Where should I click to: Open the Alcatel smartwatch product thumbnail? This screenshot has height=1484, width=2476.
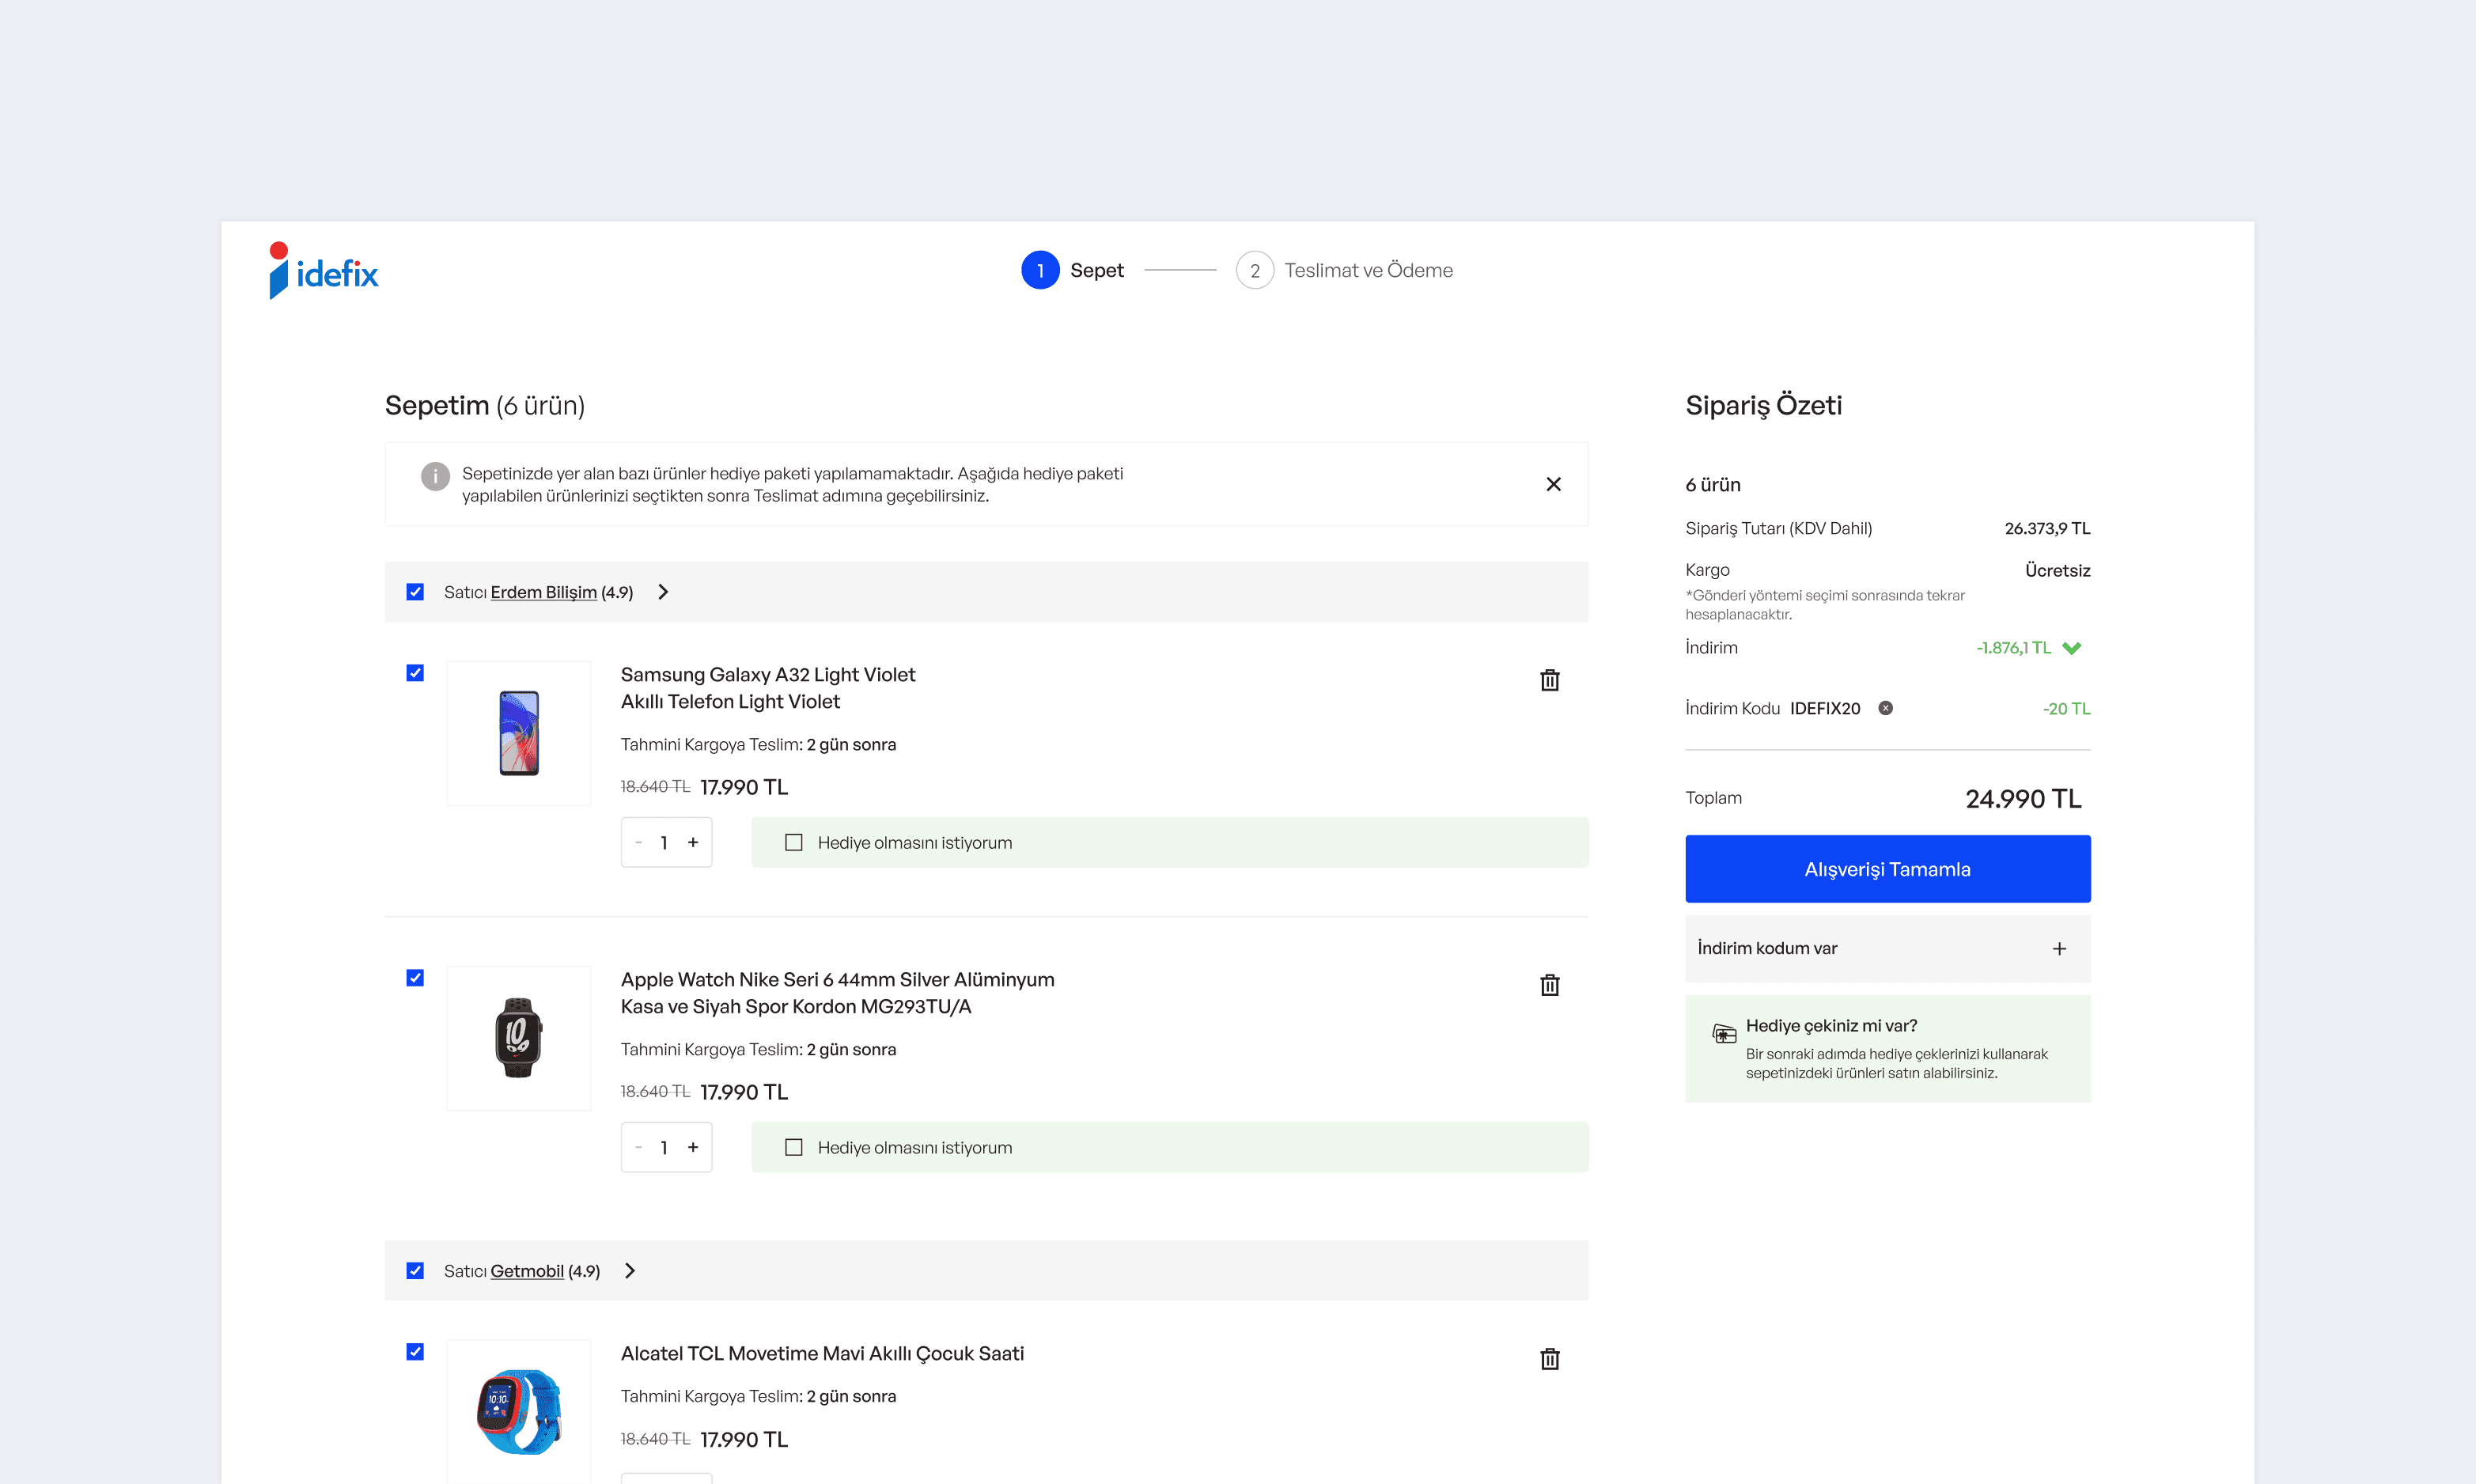tap(519, 1411)
